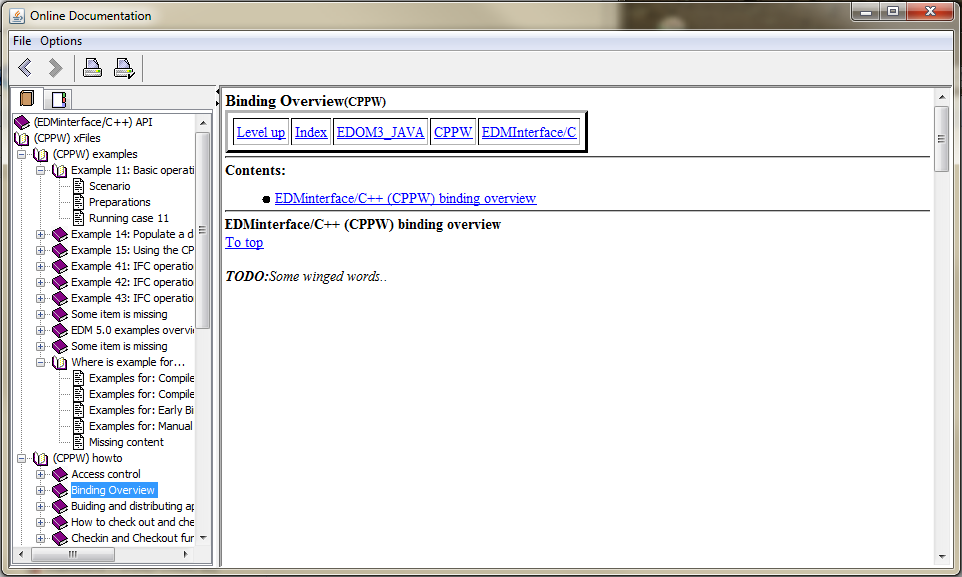Follow the Level up link
Image resolution: width=962 pixels, height=577 pixels.
(x=261, y=132)
